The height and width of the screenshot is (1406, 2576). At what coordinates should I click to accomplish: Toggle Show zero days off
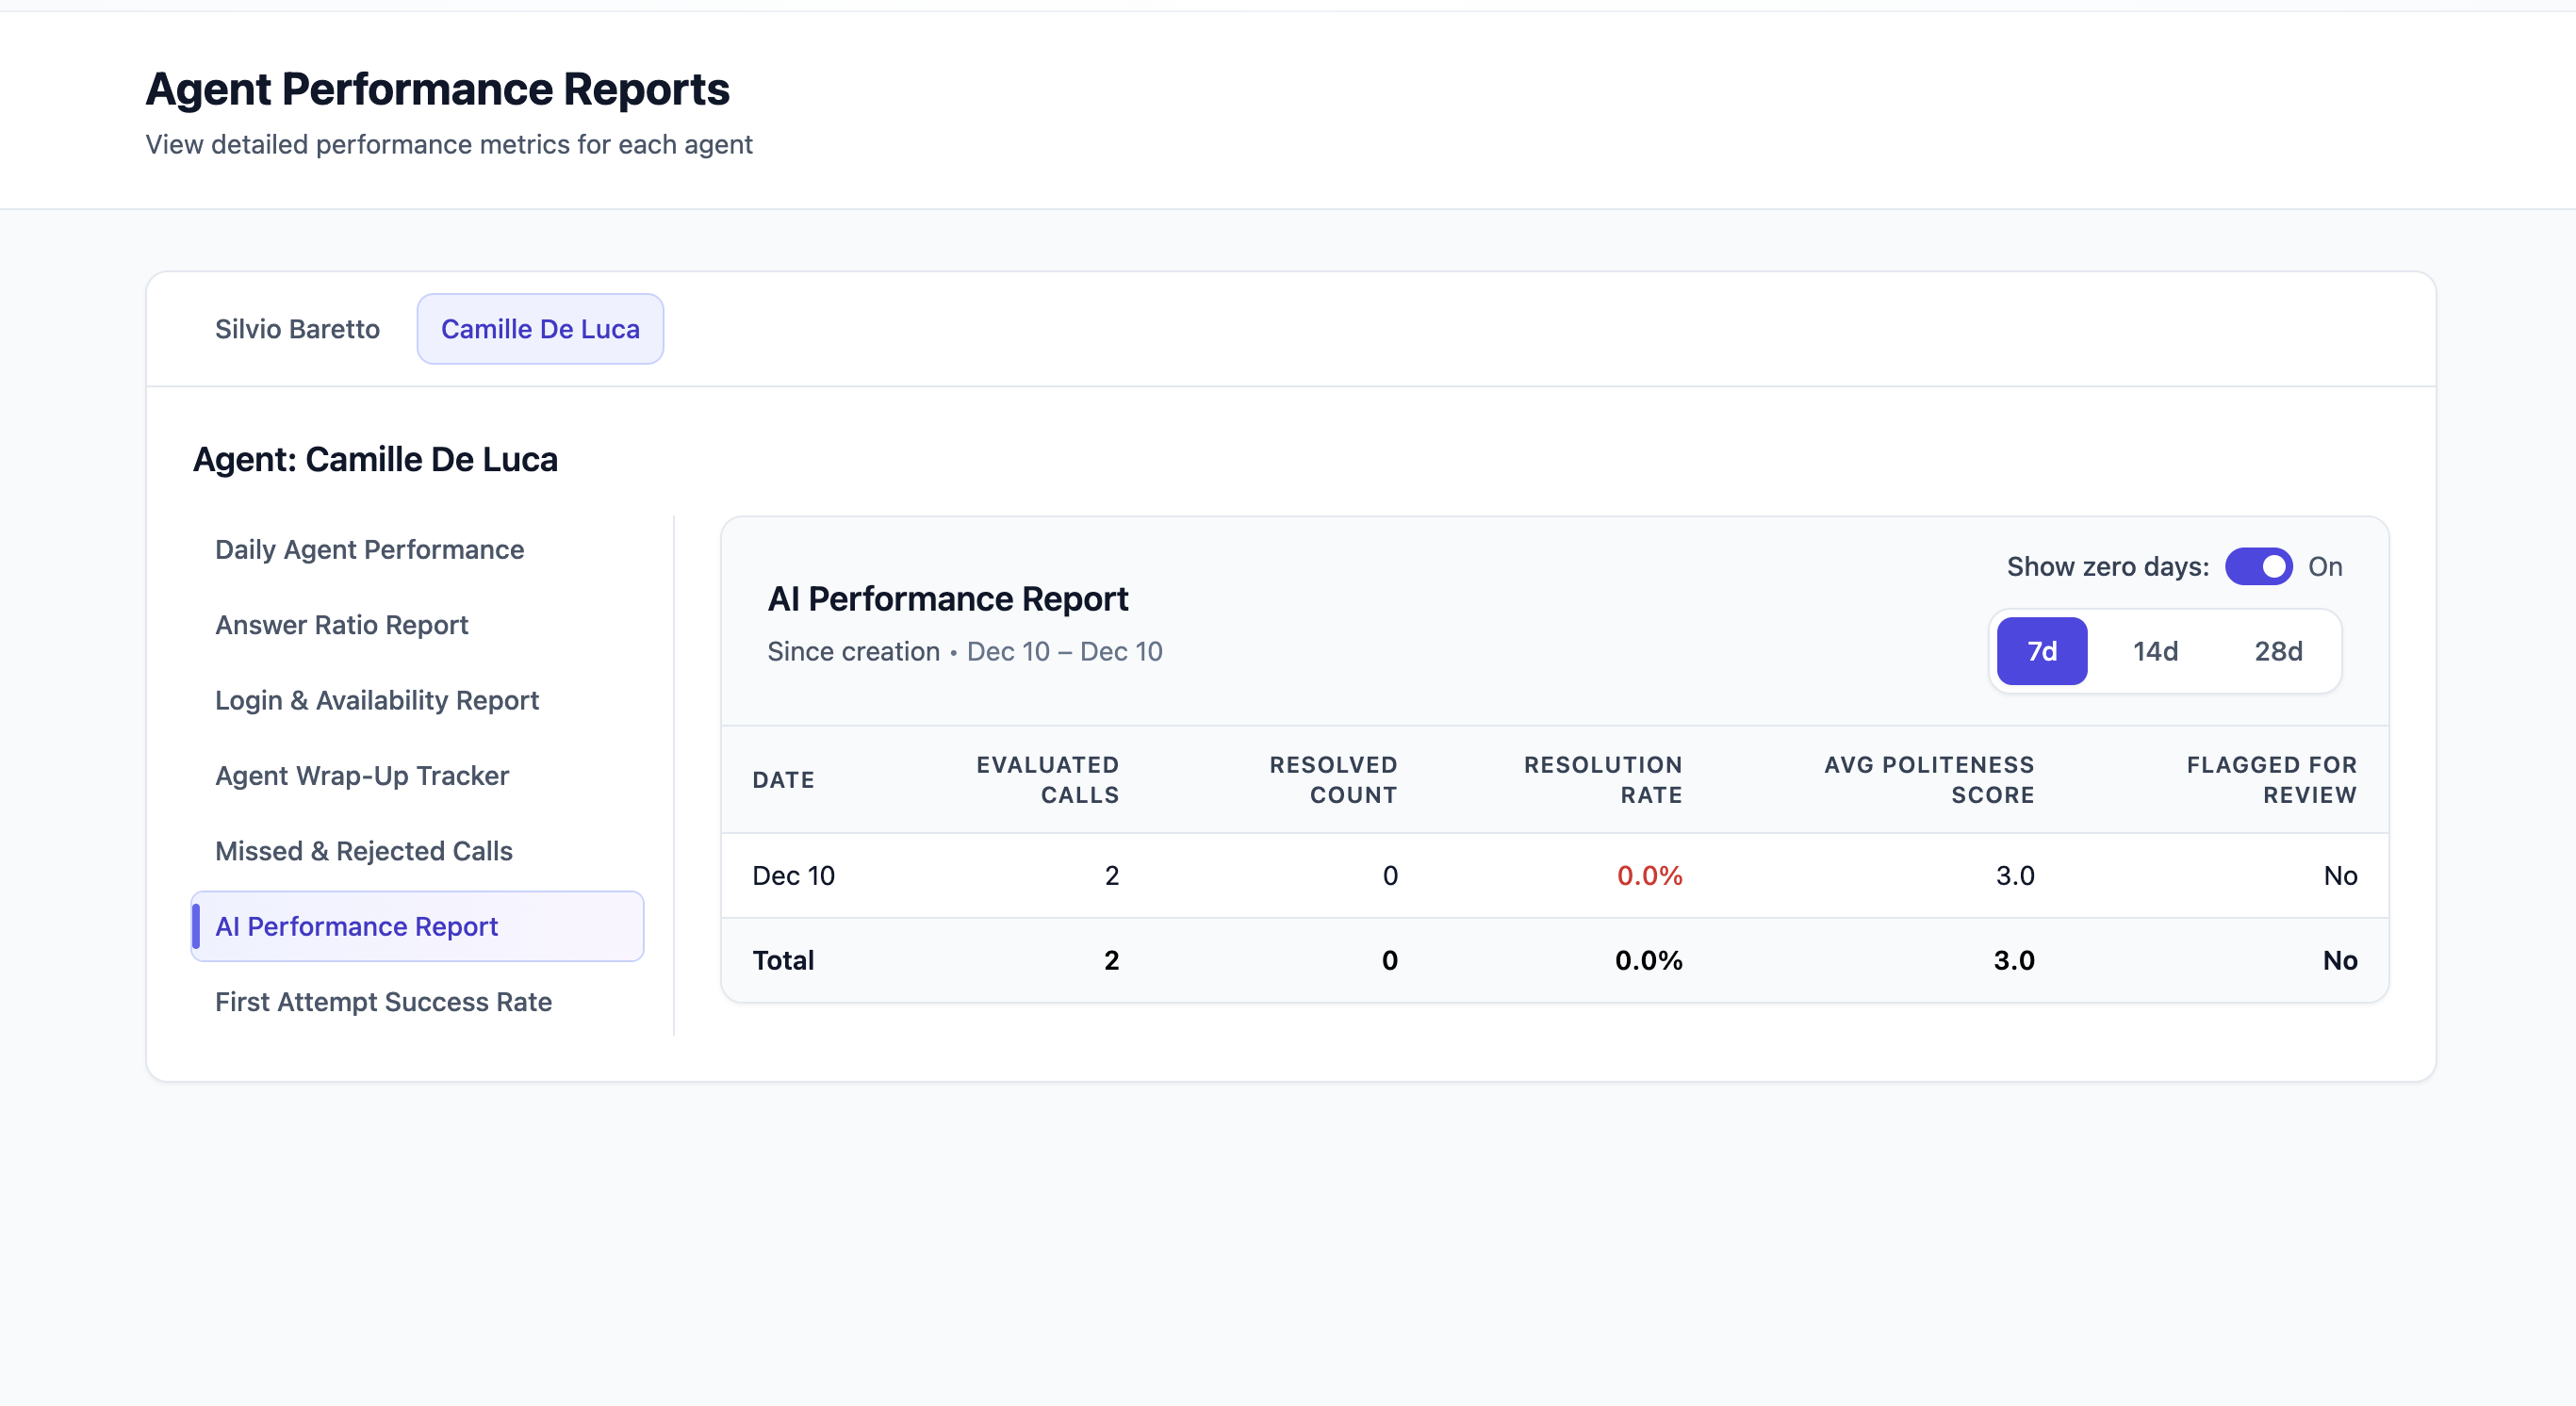(2258, 566)
